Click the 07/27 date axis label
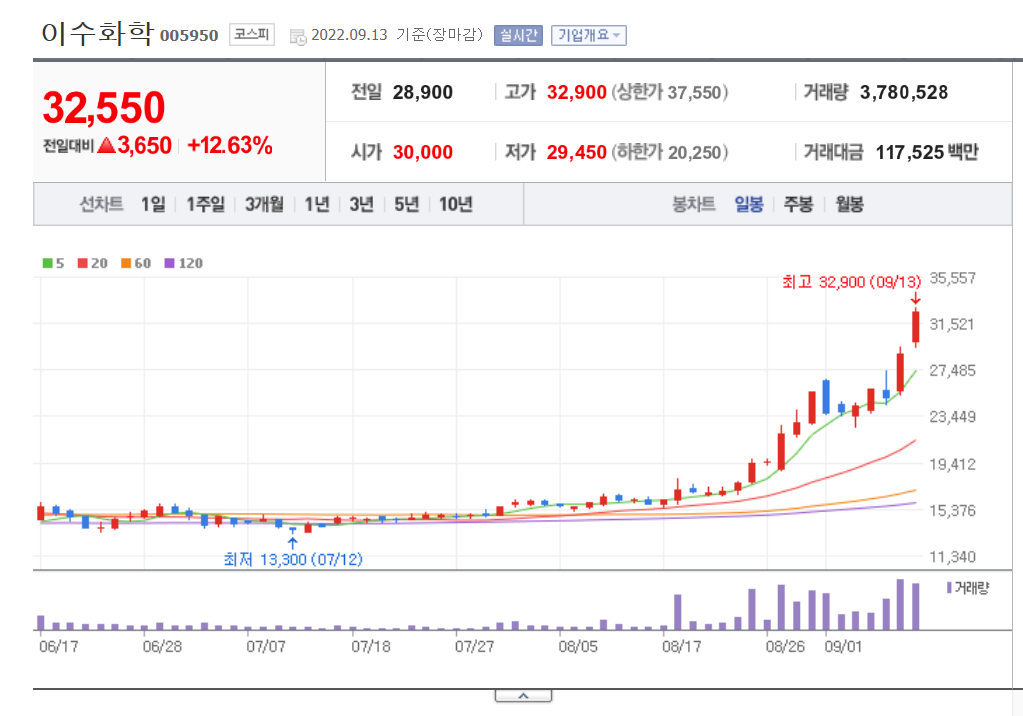 pos(474,646)
